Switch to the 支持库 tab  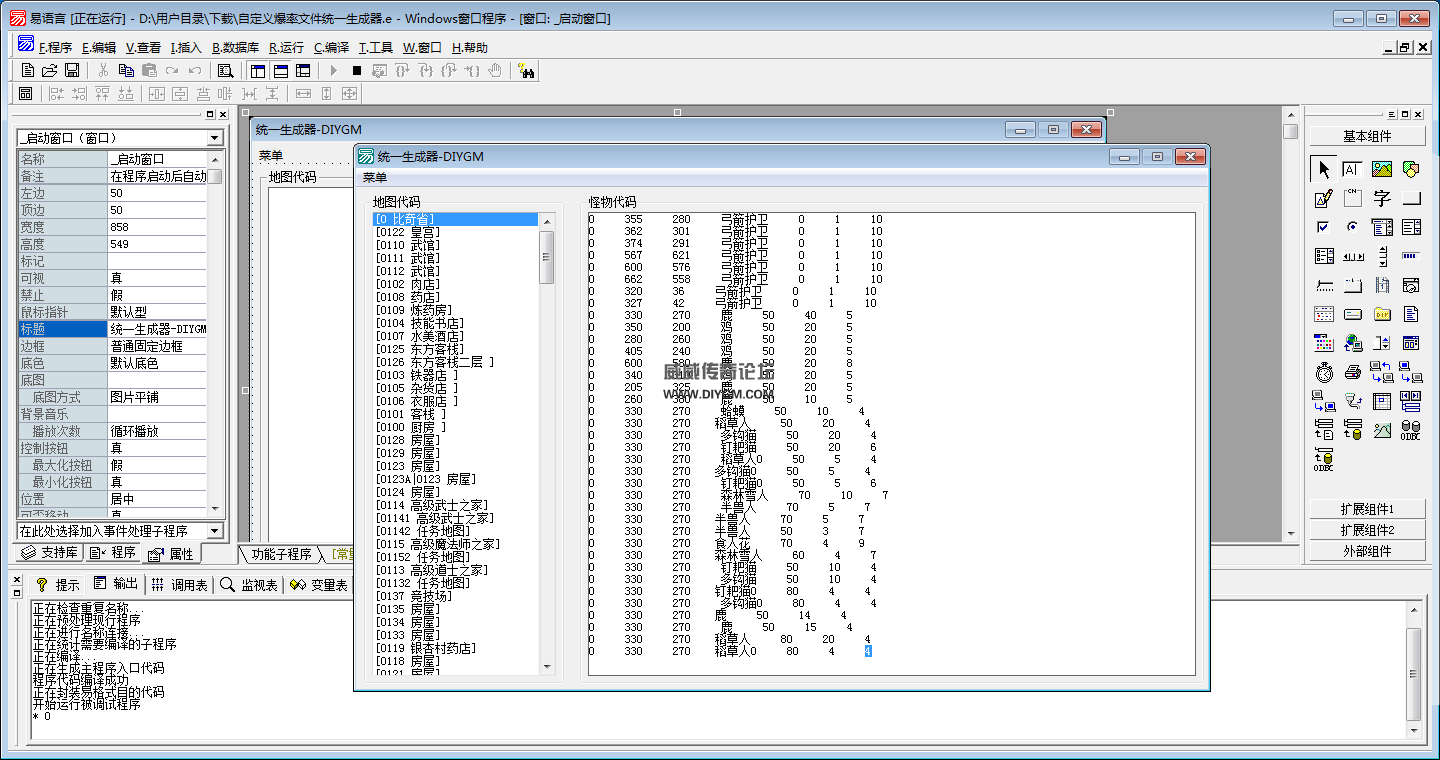coord(49,553)
